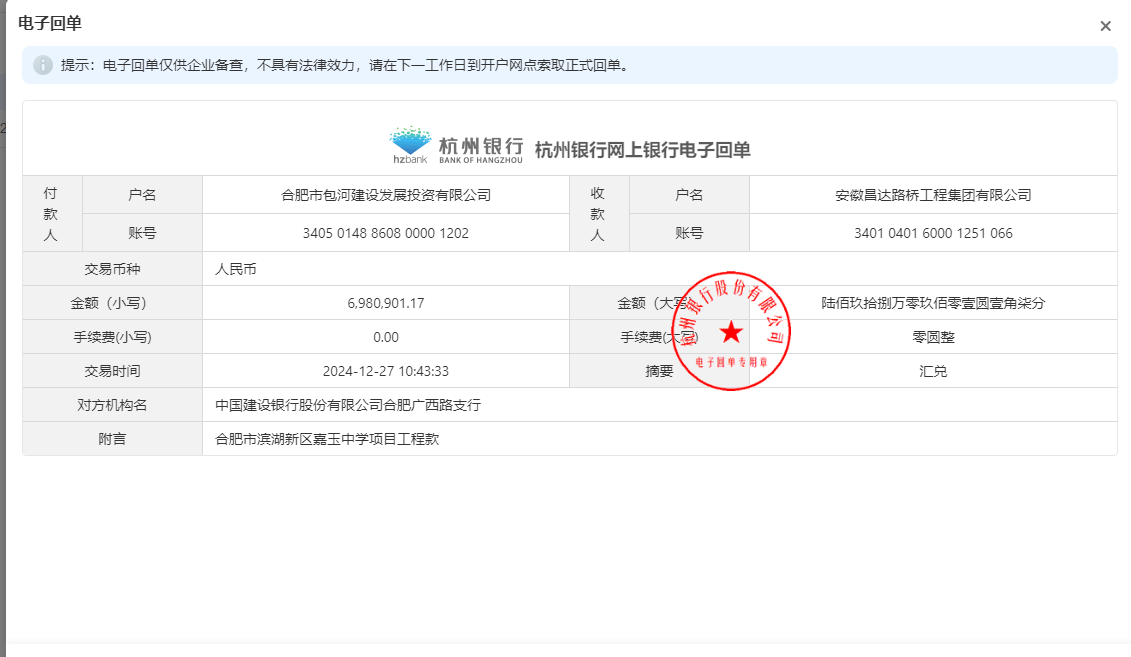1131x657 pixels.
Task: Click the info icon beside 提示 notice
Action: (43, 65)
